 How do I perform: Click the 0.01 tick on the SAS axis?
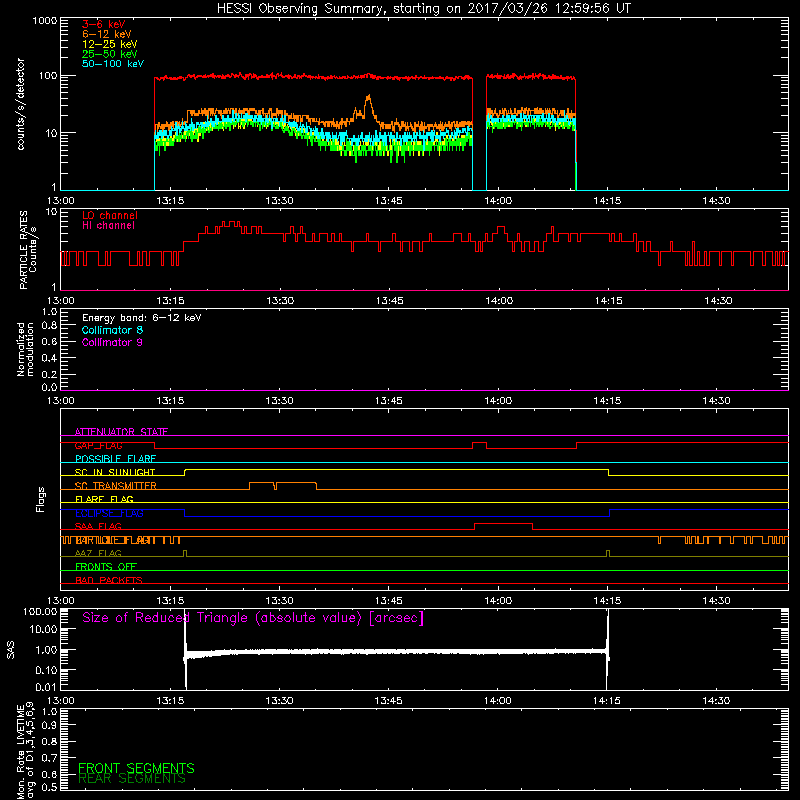(46, 687)
